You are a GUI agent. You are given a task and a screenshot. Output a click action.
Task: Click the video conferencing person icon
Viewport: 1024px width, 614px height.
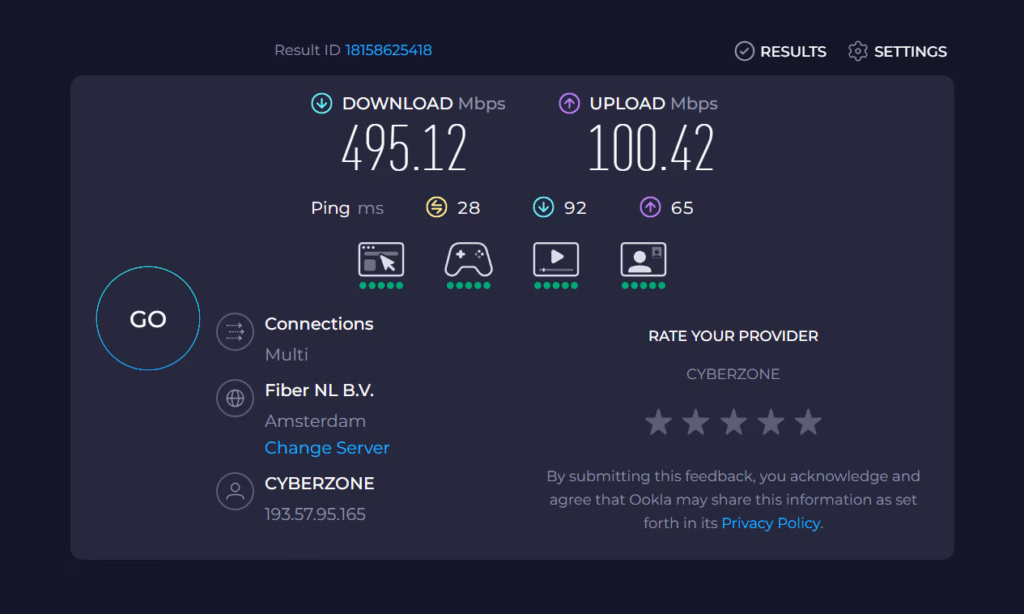(x=643, y=260)
